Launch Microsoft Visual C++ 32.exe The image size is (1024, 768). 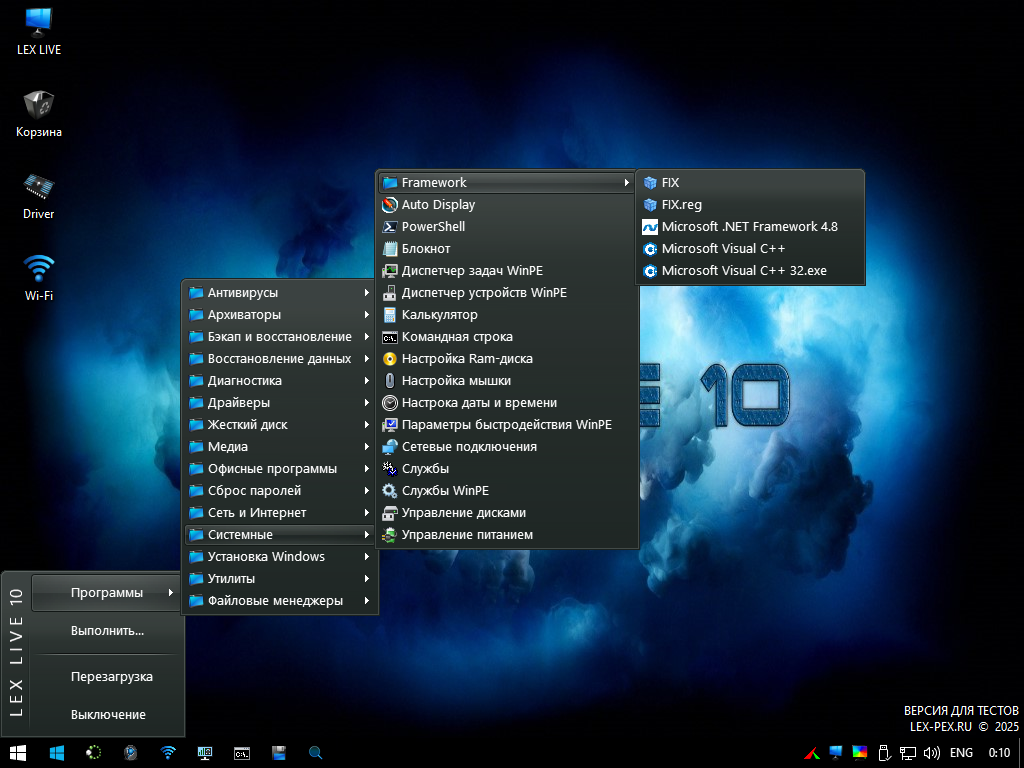pos(750,271)
